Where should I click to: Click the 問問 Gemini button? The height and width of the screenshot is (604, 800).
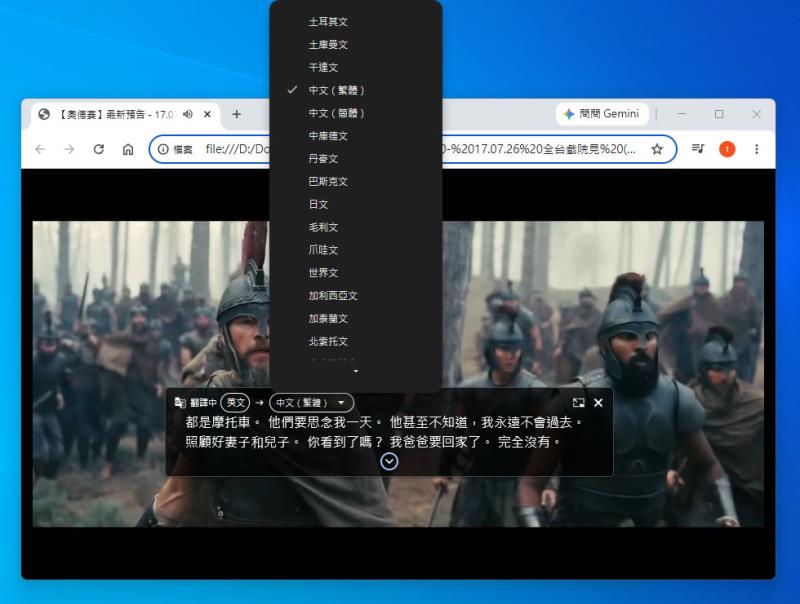click(x=602, y=114)
